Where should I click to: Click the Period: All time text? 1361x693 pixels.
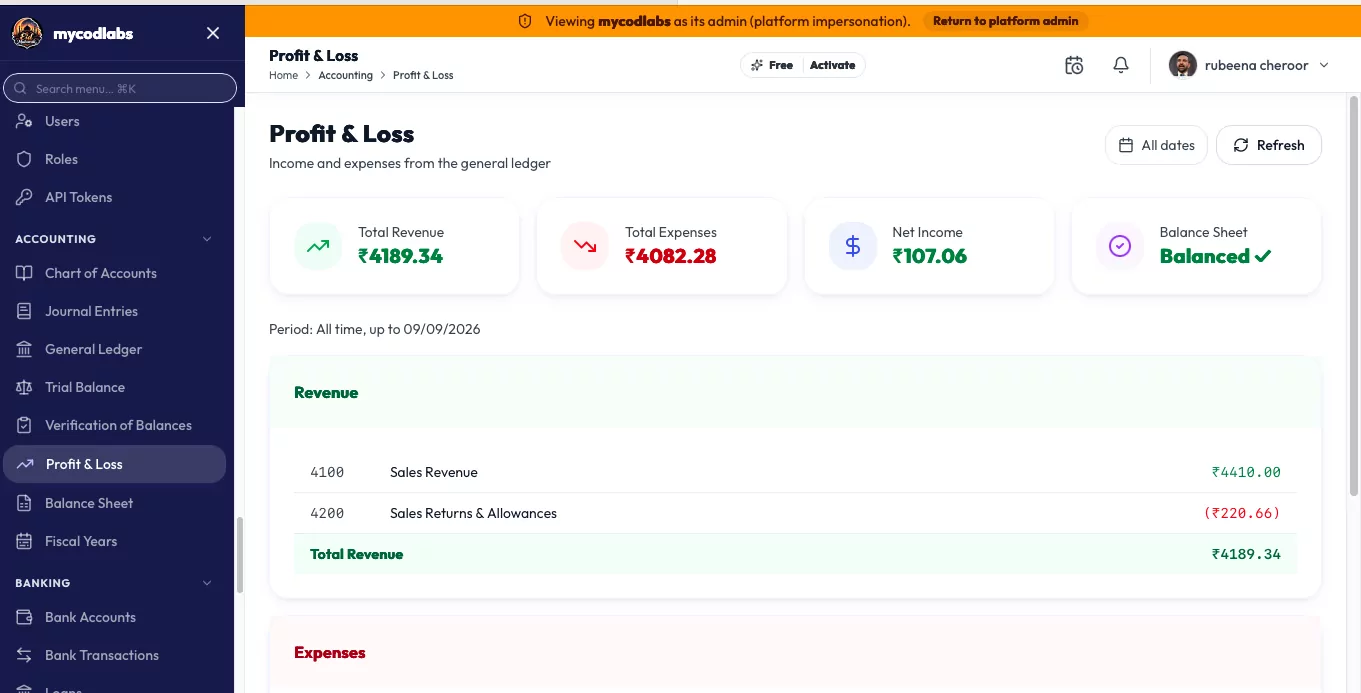coord(375,329)
